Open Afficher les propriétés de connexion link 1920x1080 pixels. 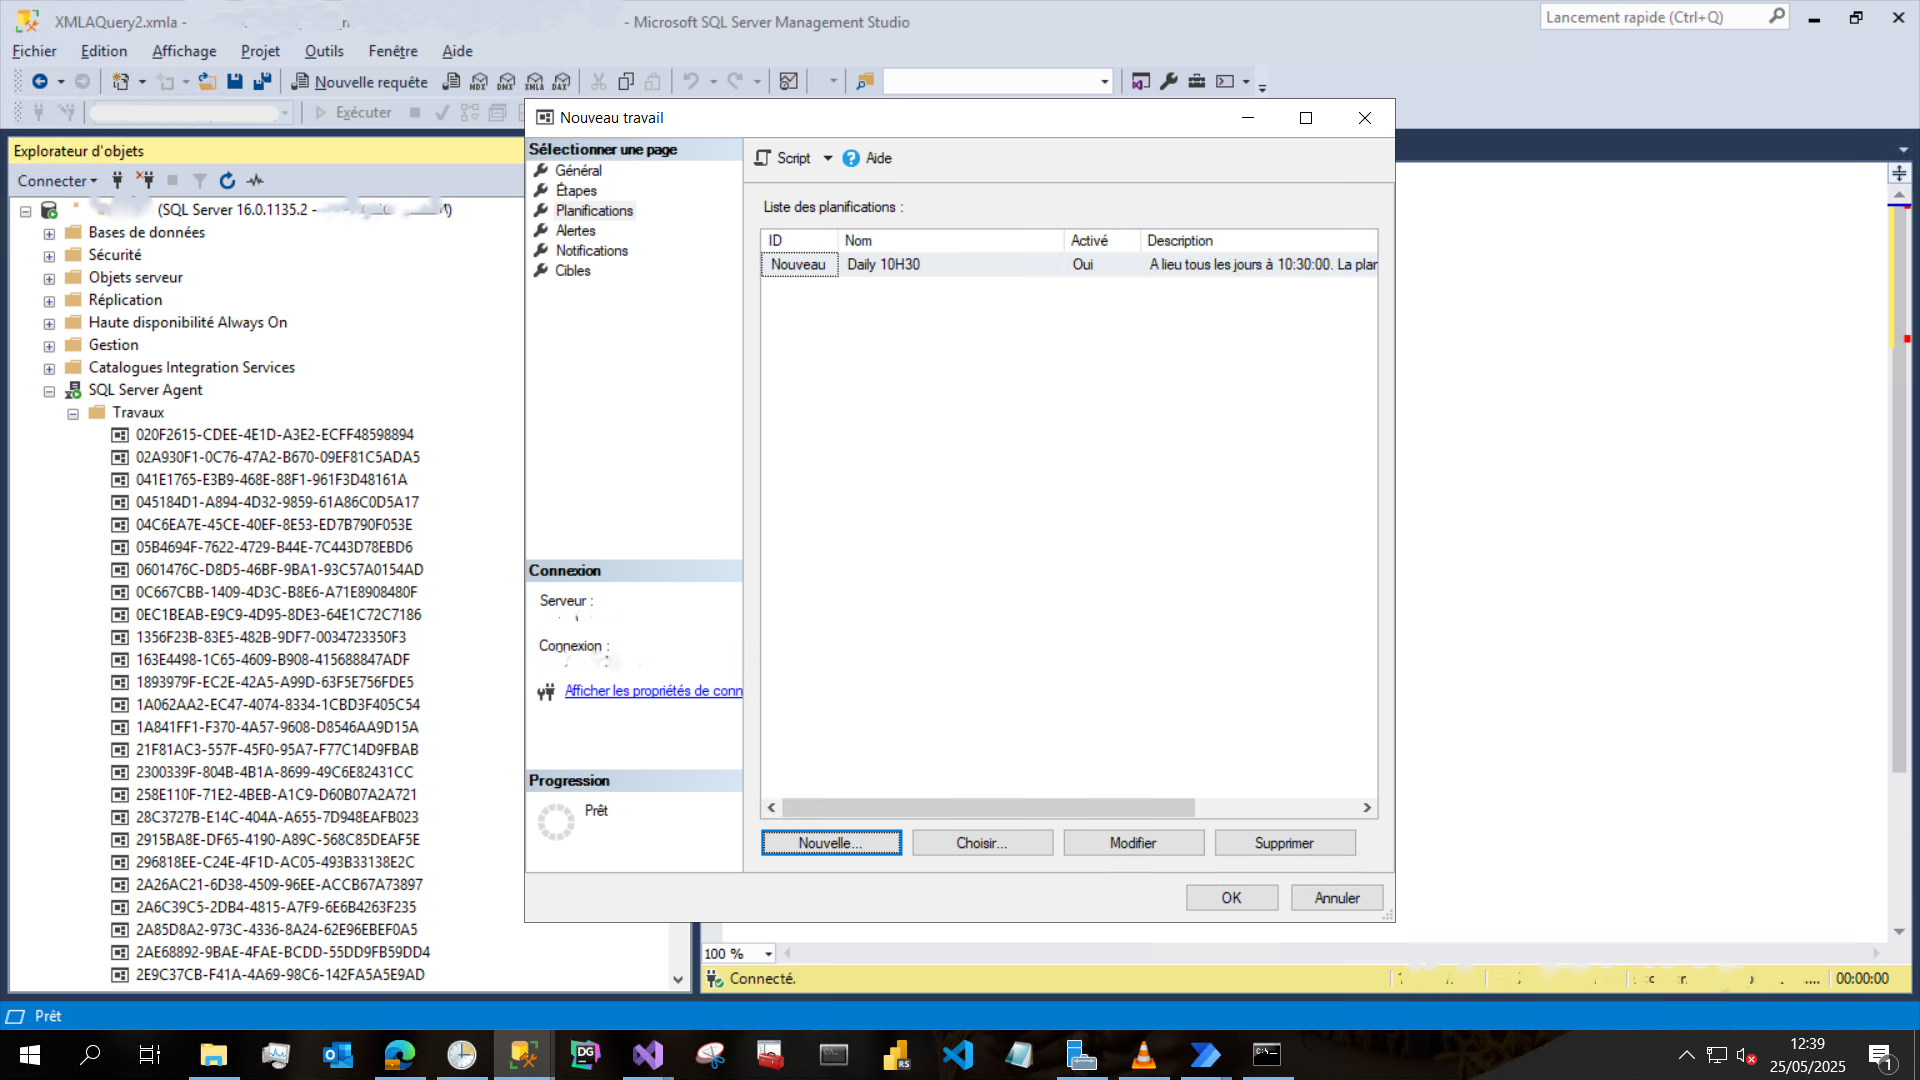coord(653,691)
